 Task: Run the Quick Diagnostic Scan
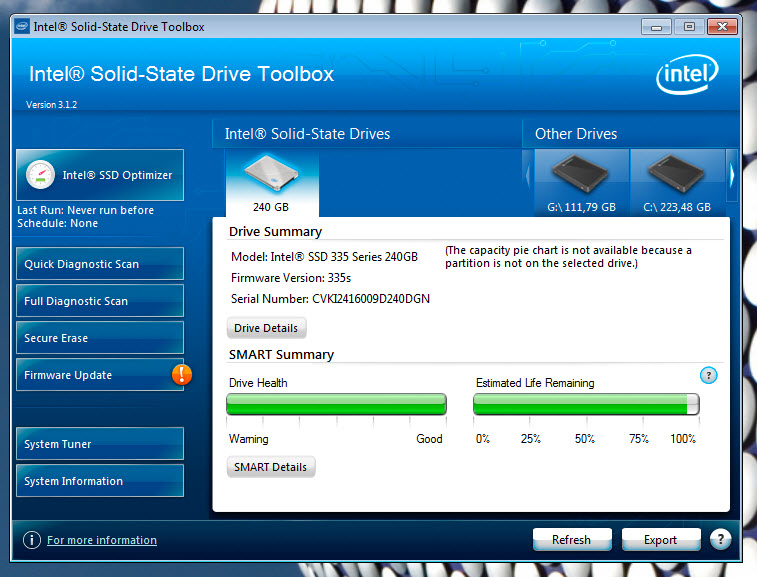[x=100, y=264]
